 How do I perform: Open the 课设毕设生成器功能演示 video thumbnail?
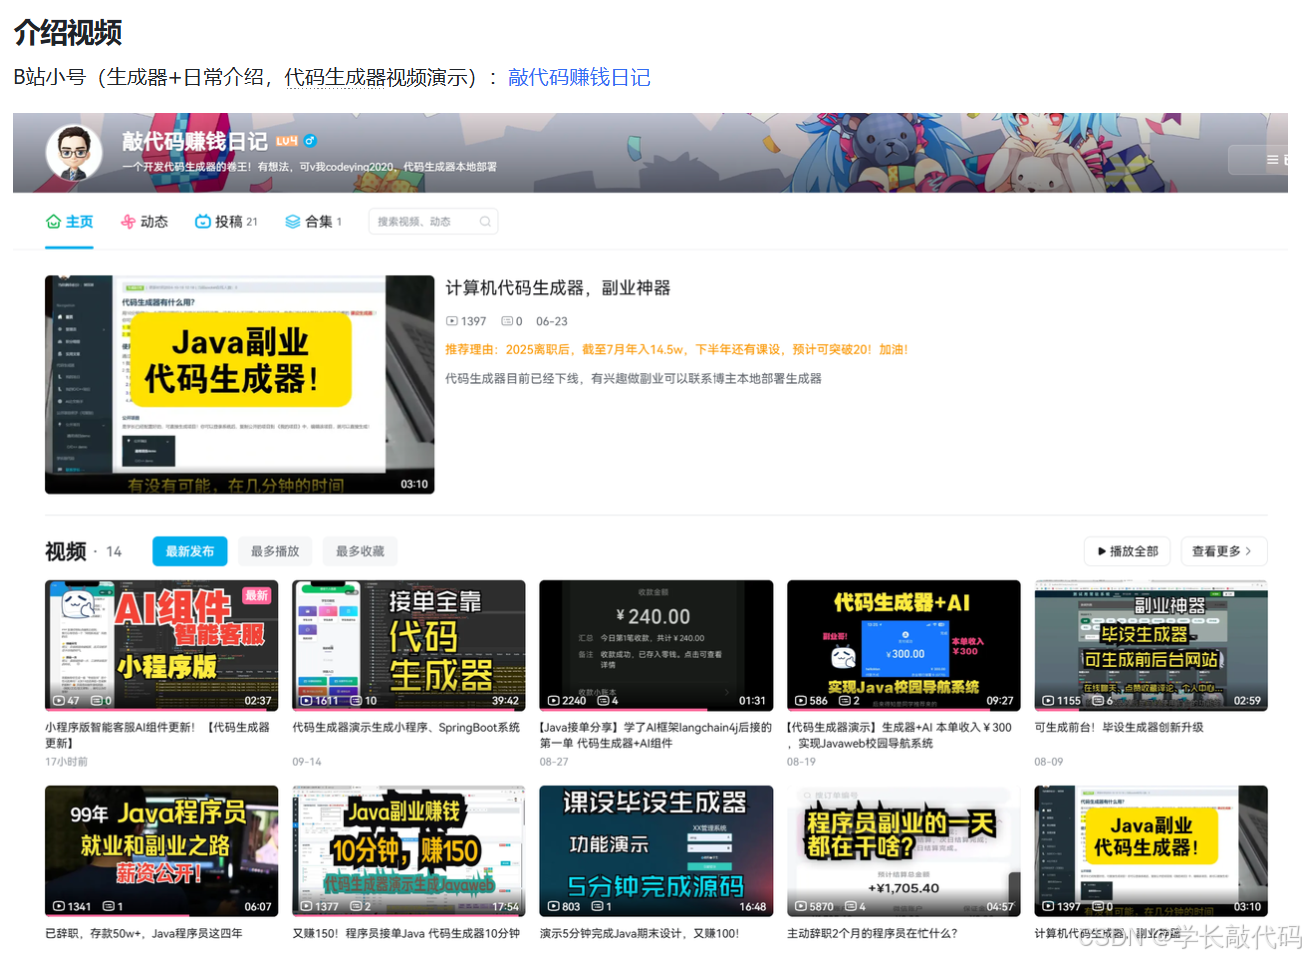point(655,850)
